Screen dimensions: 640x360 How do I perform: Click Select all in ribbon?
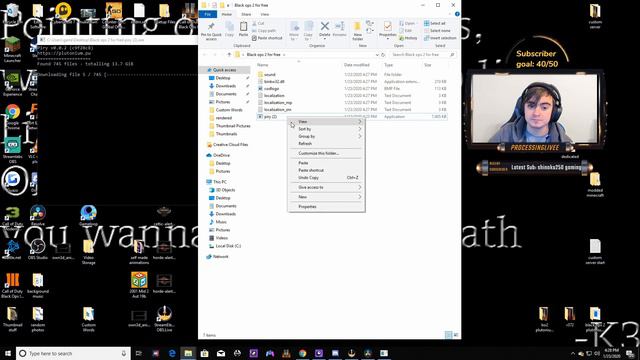435,23
